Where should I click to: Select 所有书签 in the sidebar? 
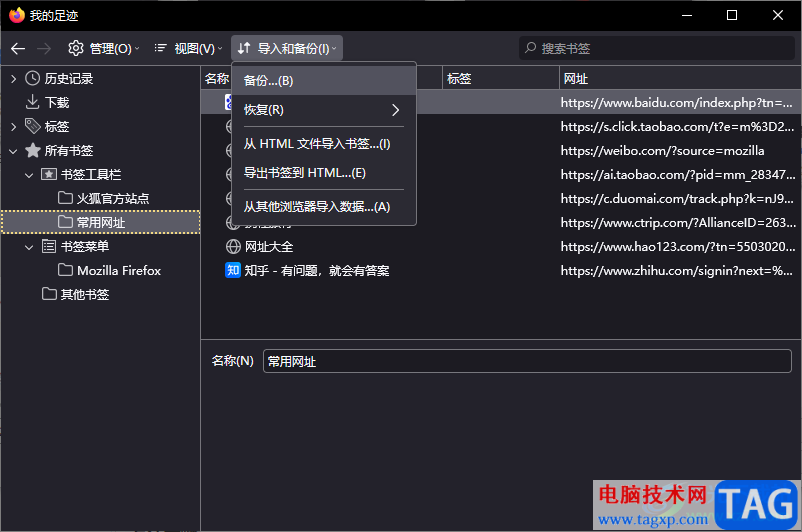click(69, 151)
